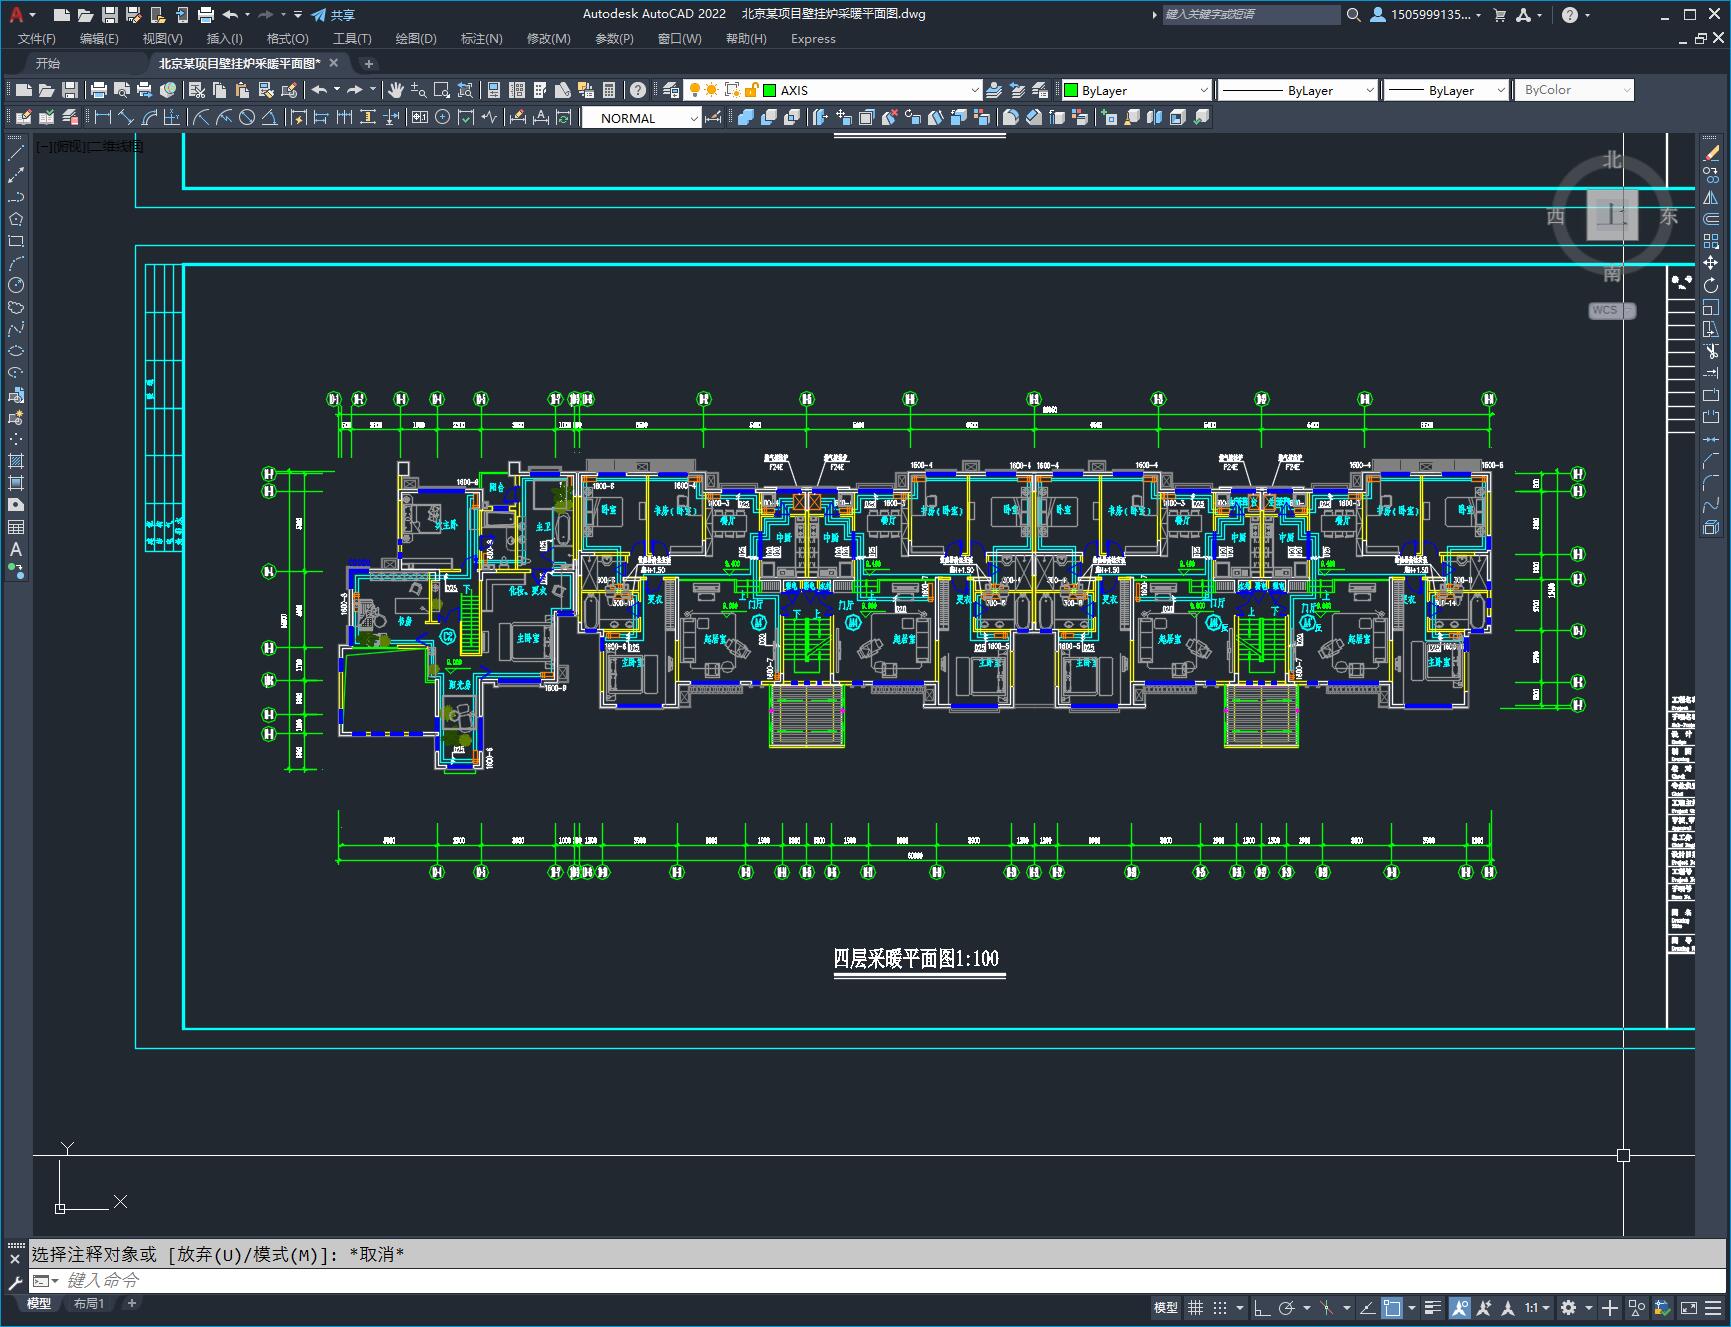Toggle lineweight display

click(x=1433, y=1307)
